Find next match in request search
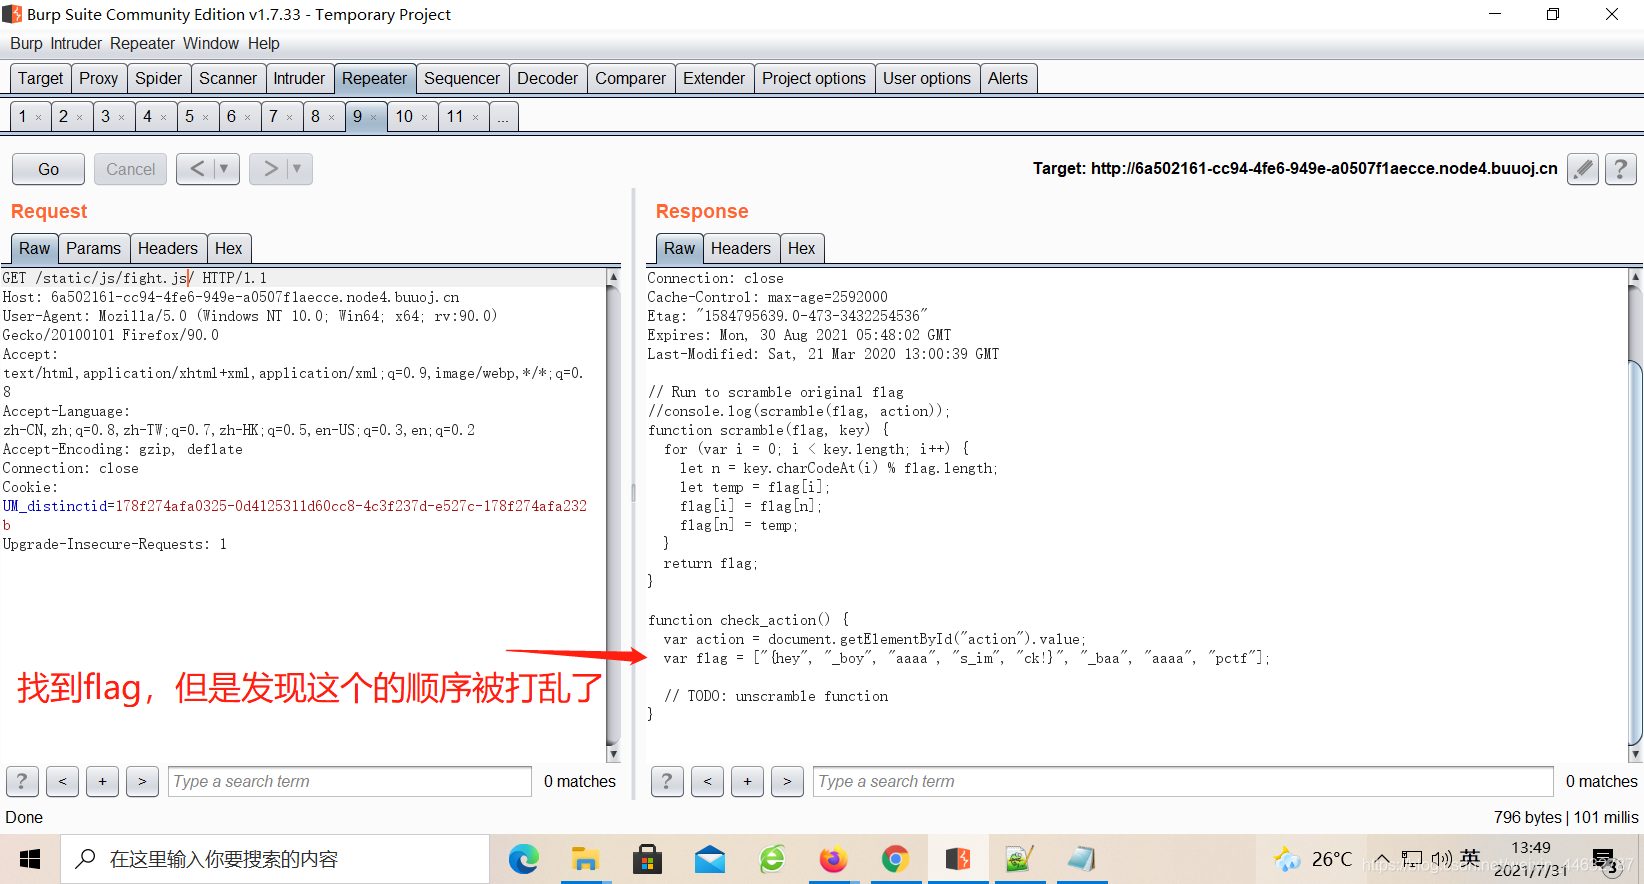Image resolution: width=1644 pixels, height=884 pixels. 142,781
